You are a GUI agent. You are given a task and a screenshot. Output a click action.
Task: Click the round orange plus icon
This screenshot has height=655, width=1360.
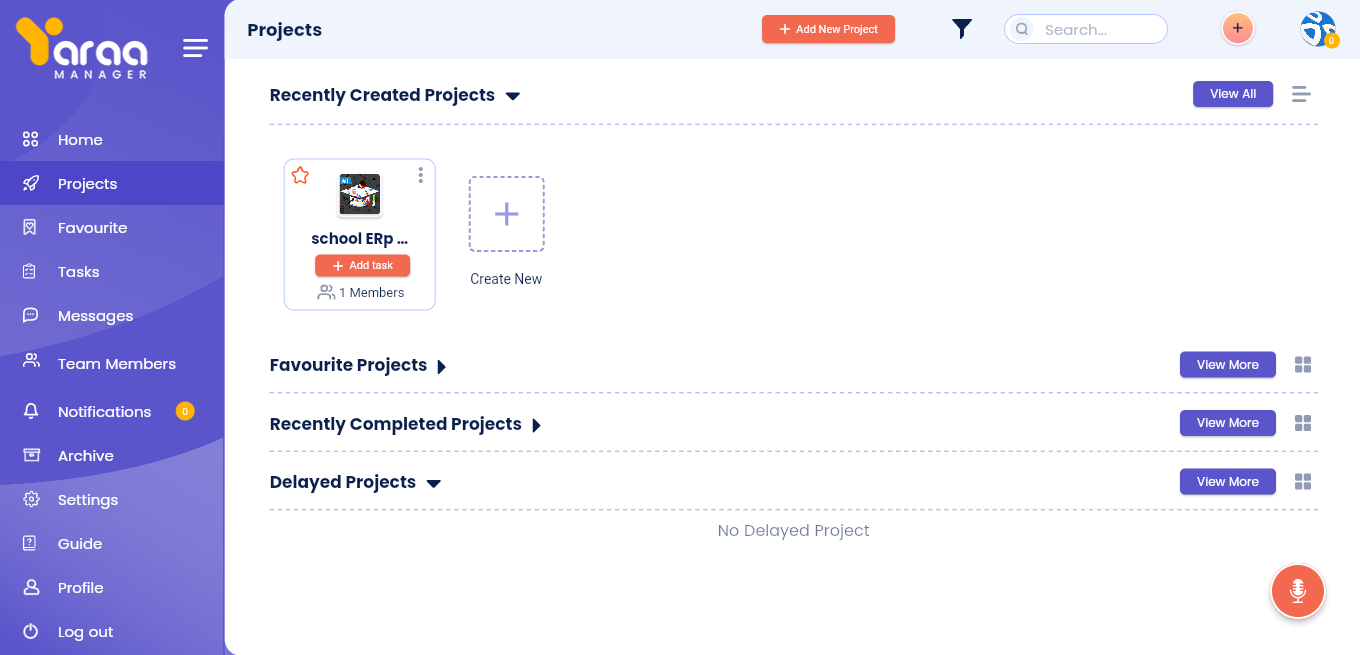[1237, 29]
